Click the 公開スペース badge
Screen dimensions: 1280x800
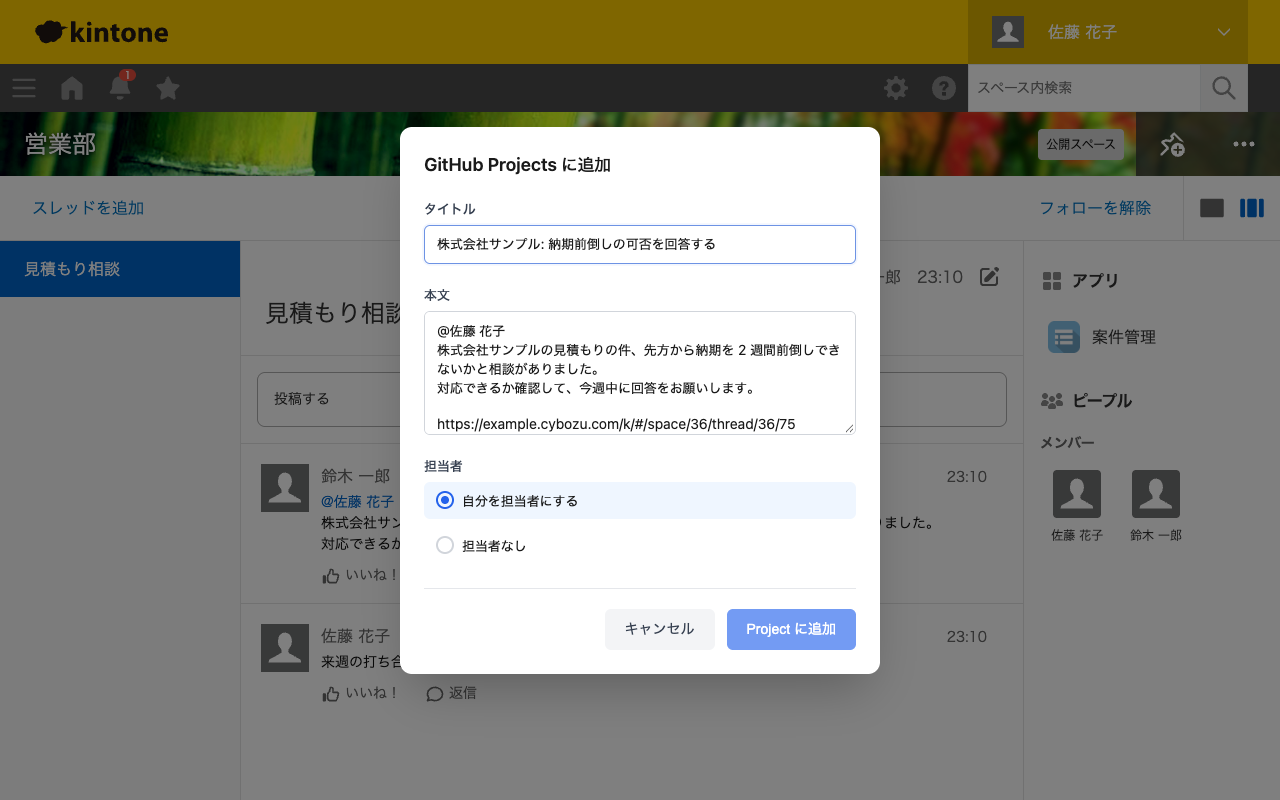(1081, 144)
